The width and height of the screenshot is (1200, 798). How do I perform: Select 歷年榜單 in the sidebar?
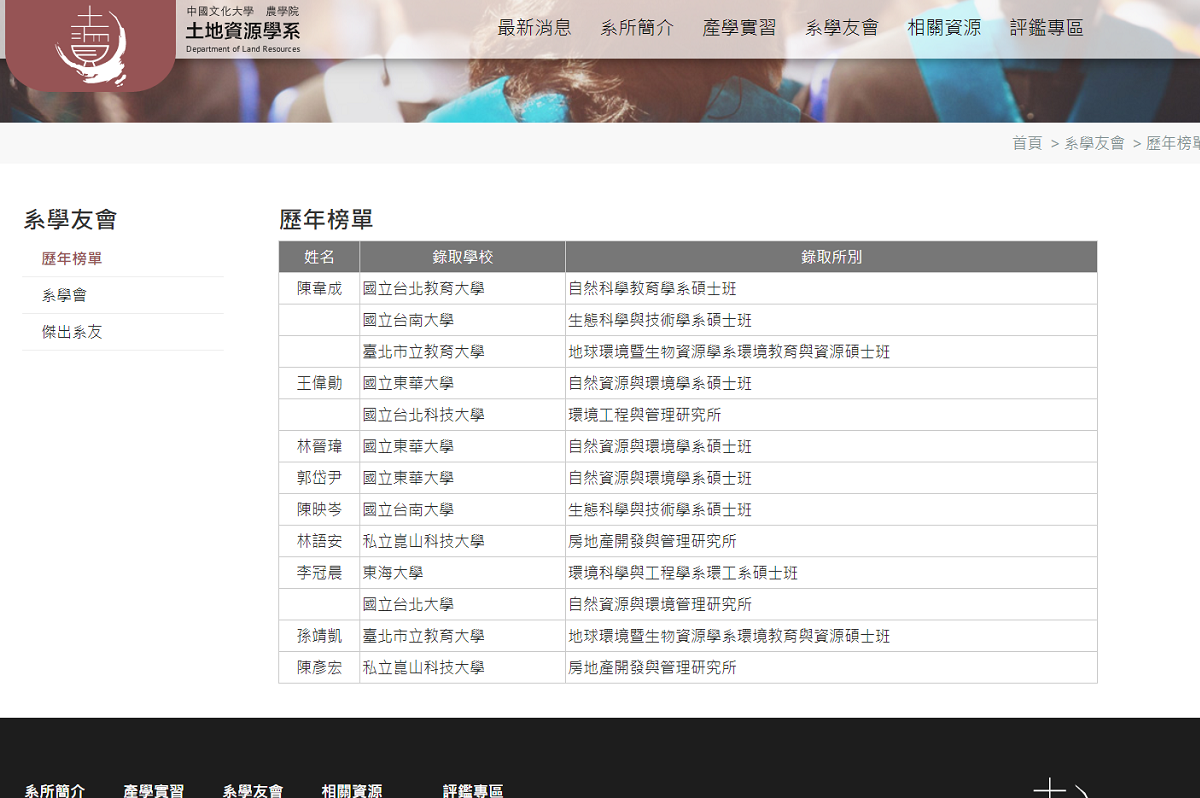tap(72, 259)
